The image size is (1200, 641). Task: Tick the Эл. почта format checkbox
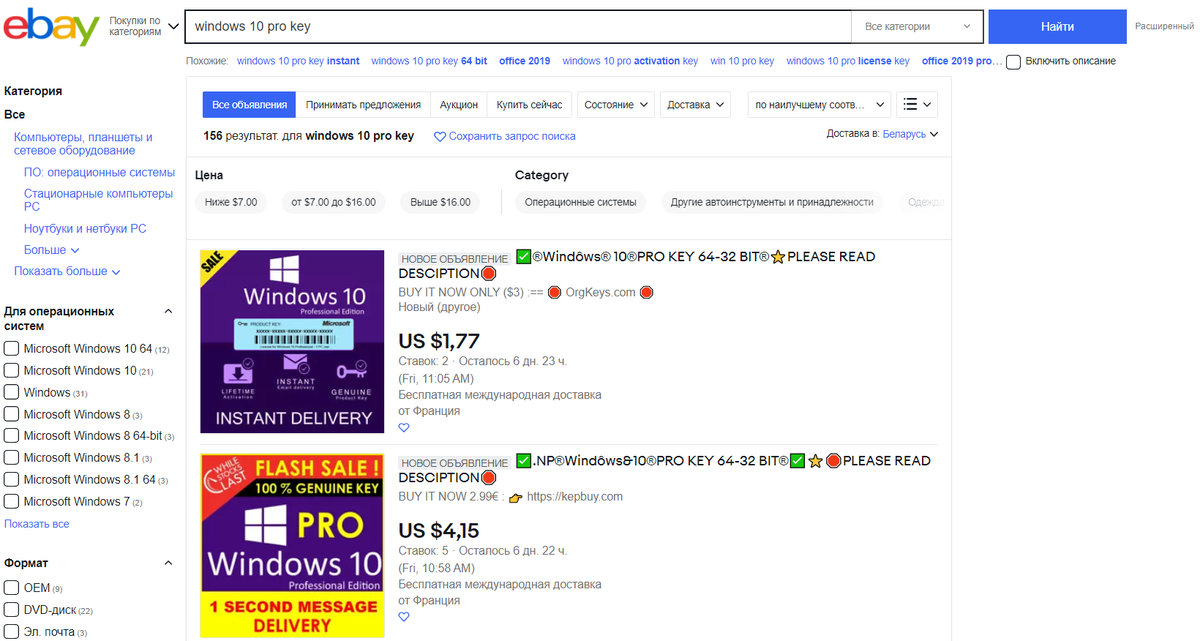tap(11, 632)
